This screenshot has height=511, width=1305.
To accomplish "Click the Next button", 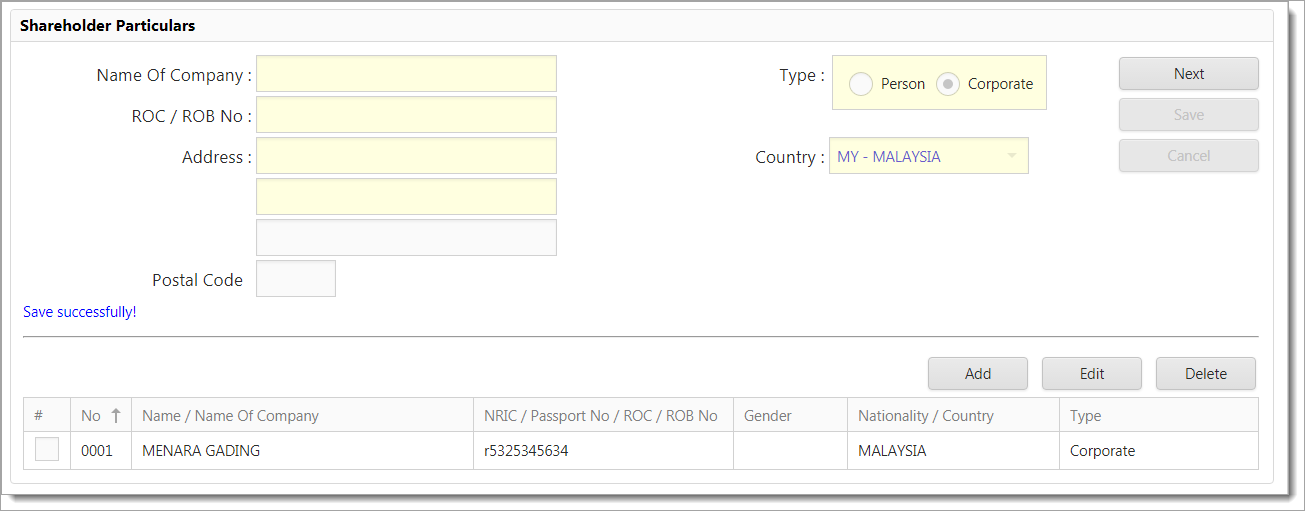I will pyautogui.click(x=1188, y=74).
